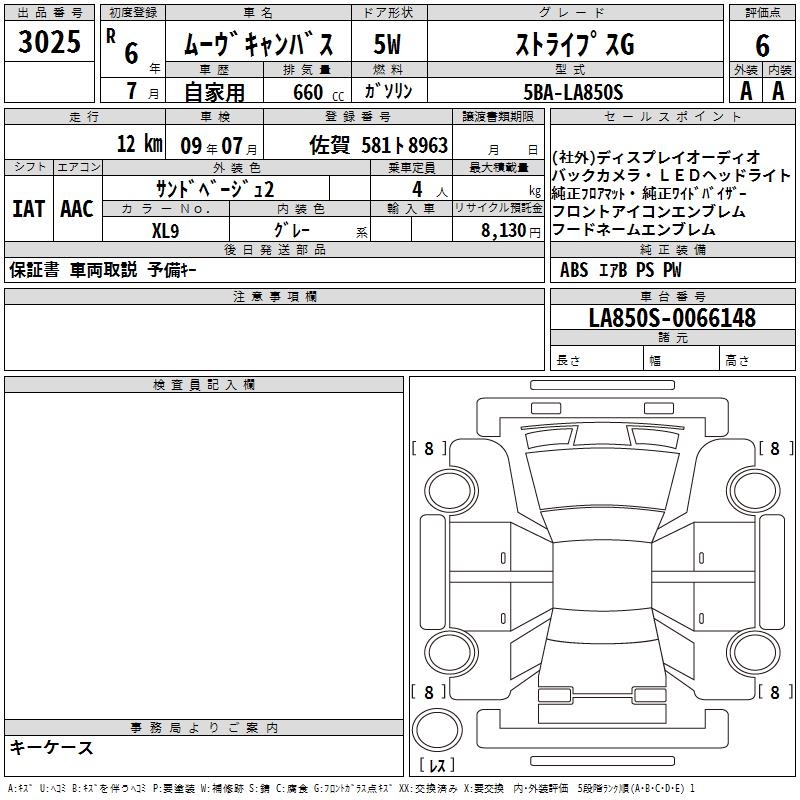Click the mileage value 12 km
The width and height of the screenshot is (800, 800).
coord(139,144)
